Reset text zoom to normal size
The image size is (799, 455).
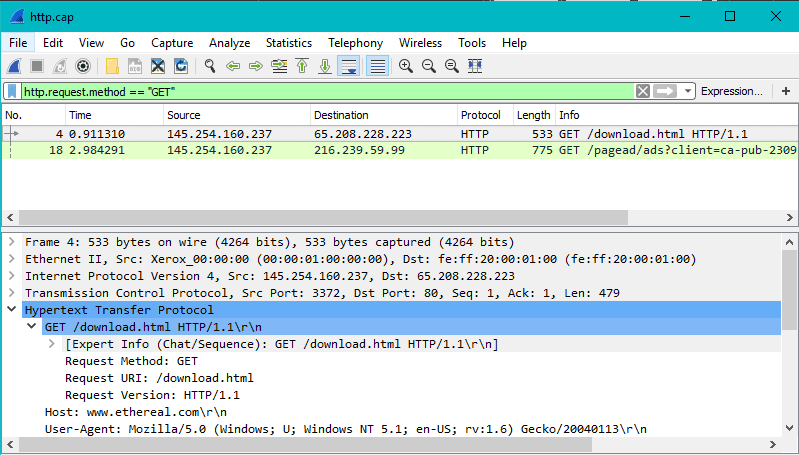[451, 66]
